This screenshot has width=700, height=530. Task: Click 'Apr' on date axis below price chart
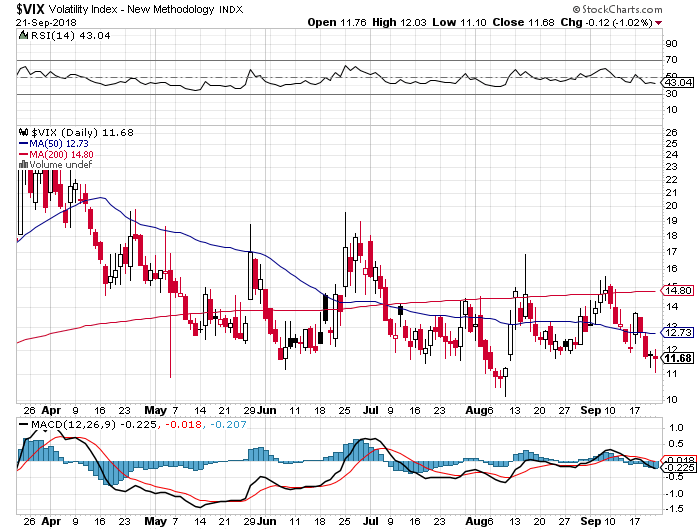tap(51, 410)
